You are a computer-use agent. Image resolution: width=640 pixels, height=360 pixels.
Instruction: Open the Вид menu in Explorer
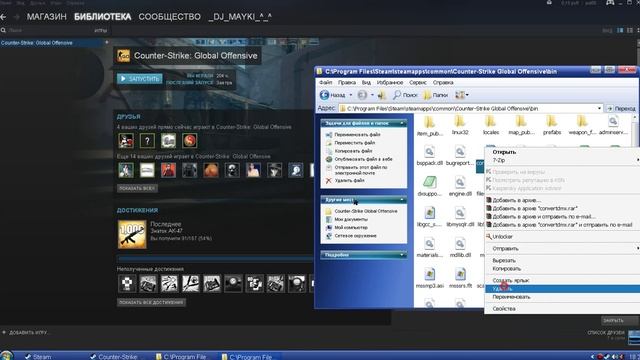pyautogui.click(x=367, y=82)
